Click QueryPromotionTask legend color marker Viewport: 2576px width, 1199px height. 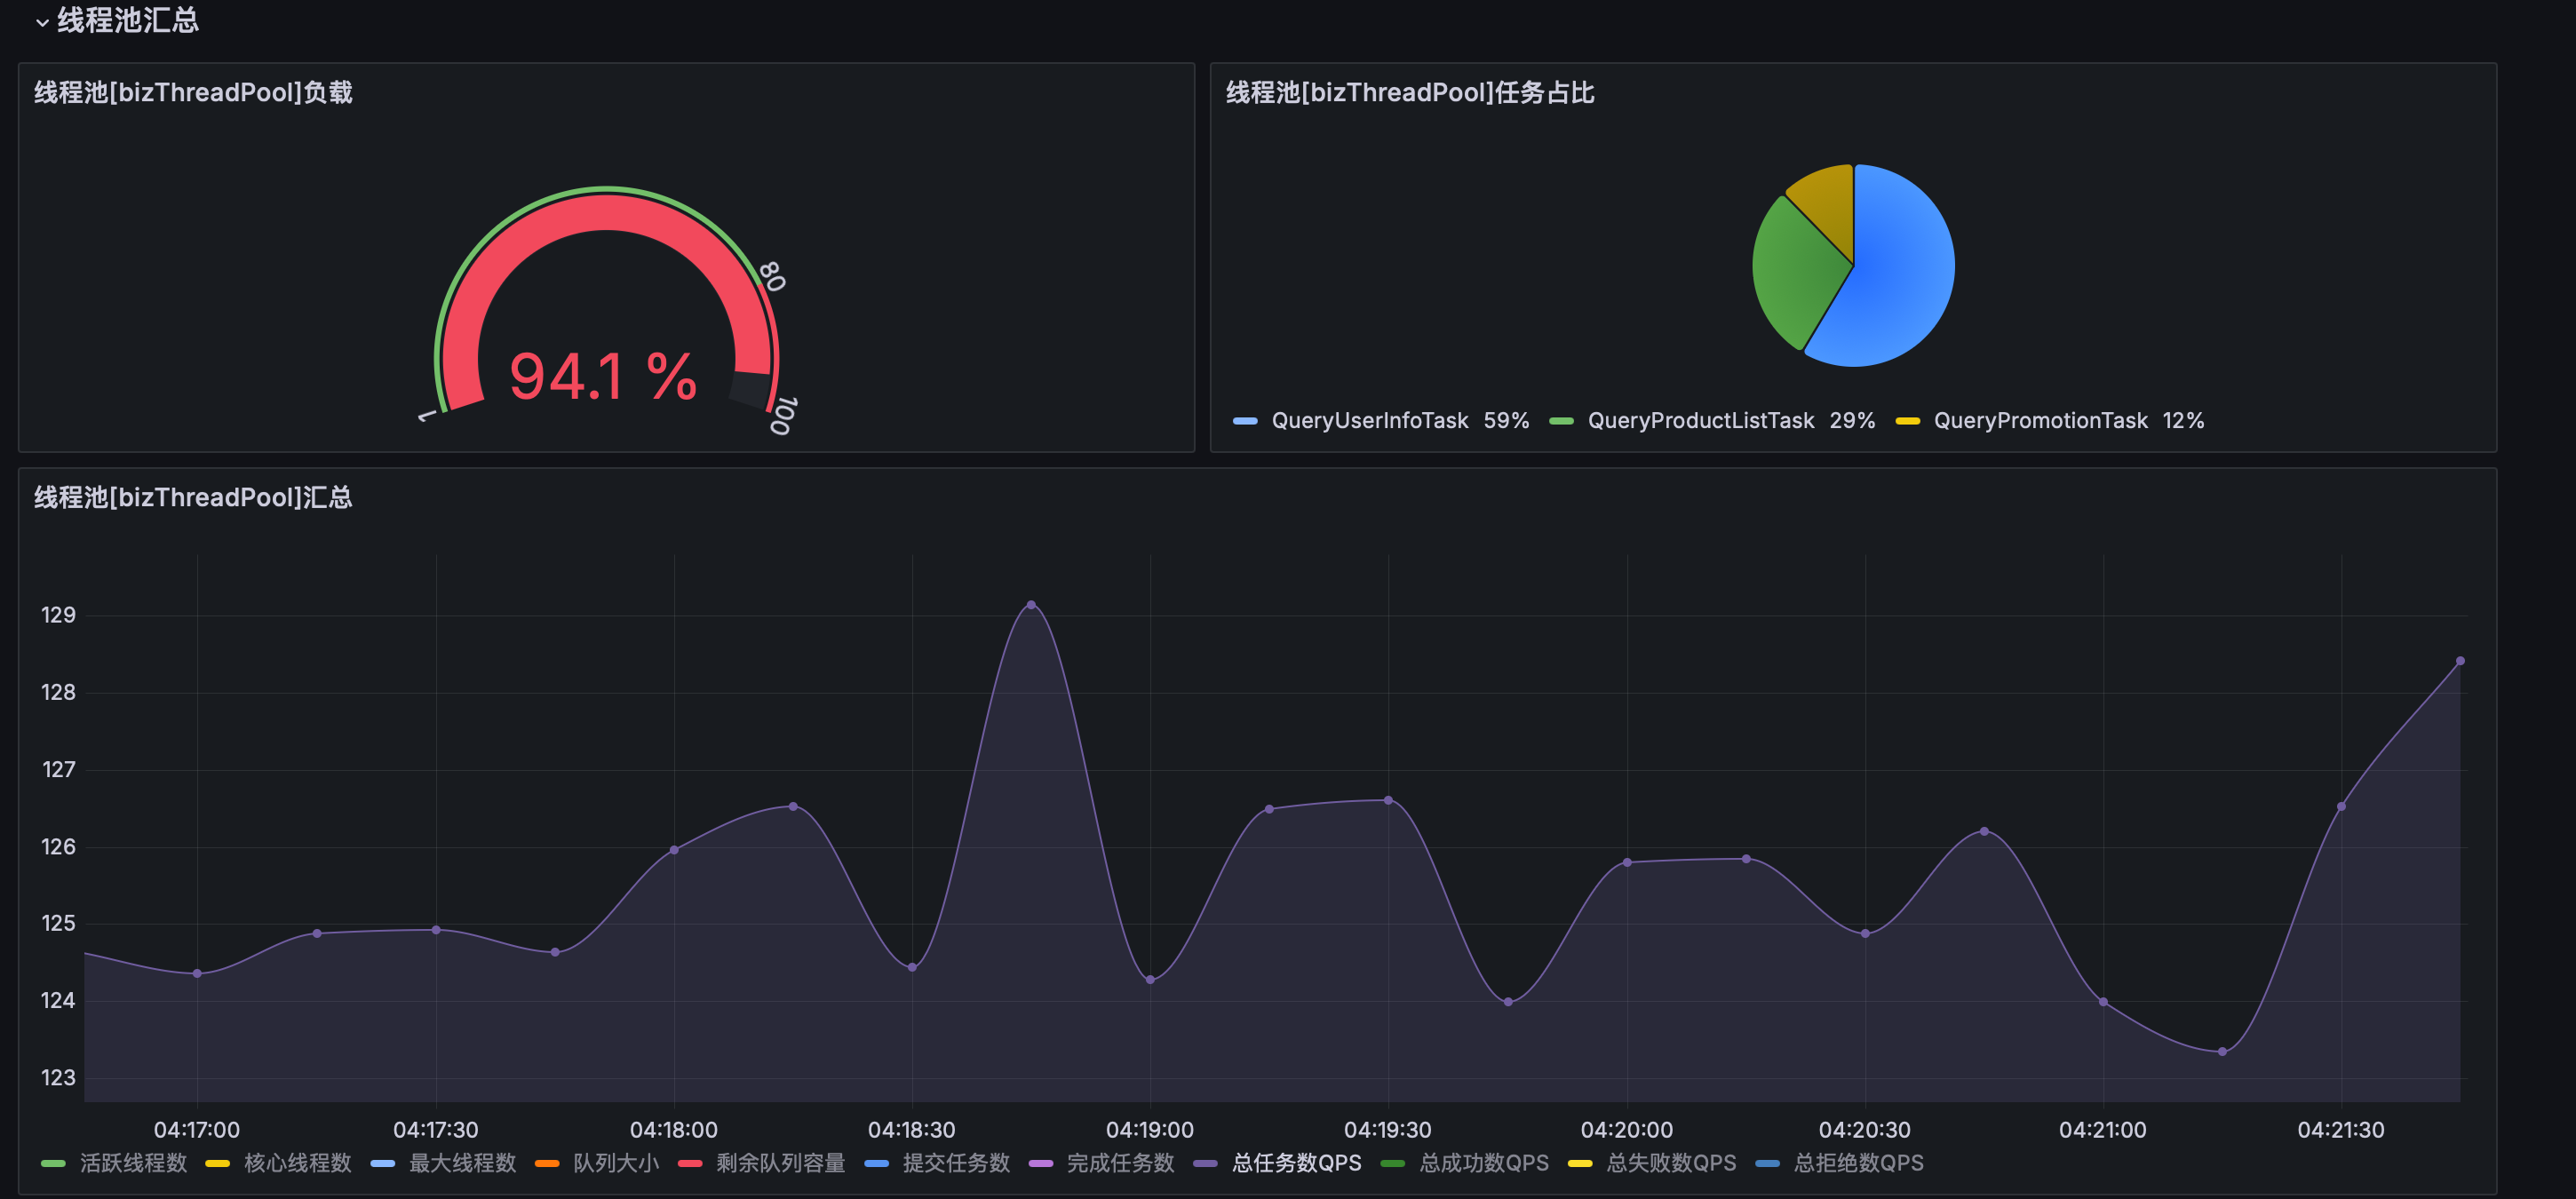pos(1907,421)
